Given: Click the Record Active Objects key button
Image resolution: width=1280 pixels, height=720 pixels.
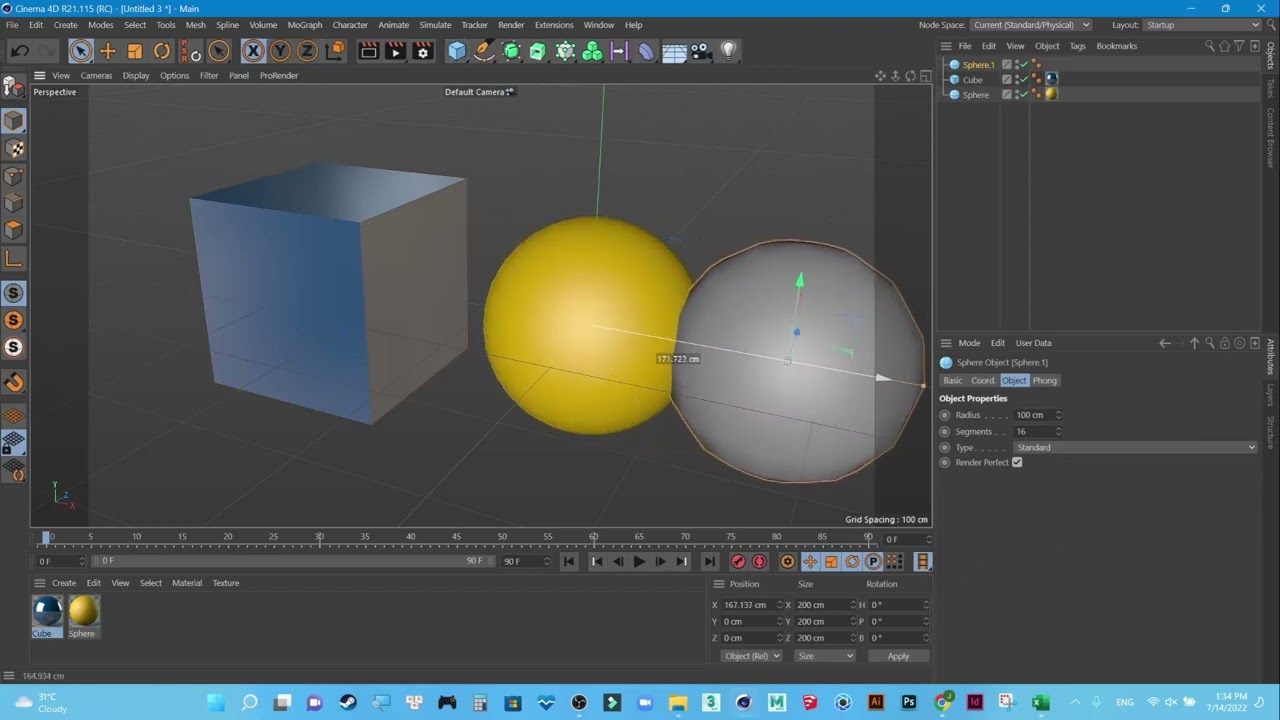Looking at the screenshot, I should tap(738, 562).
